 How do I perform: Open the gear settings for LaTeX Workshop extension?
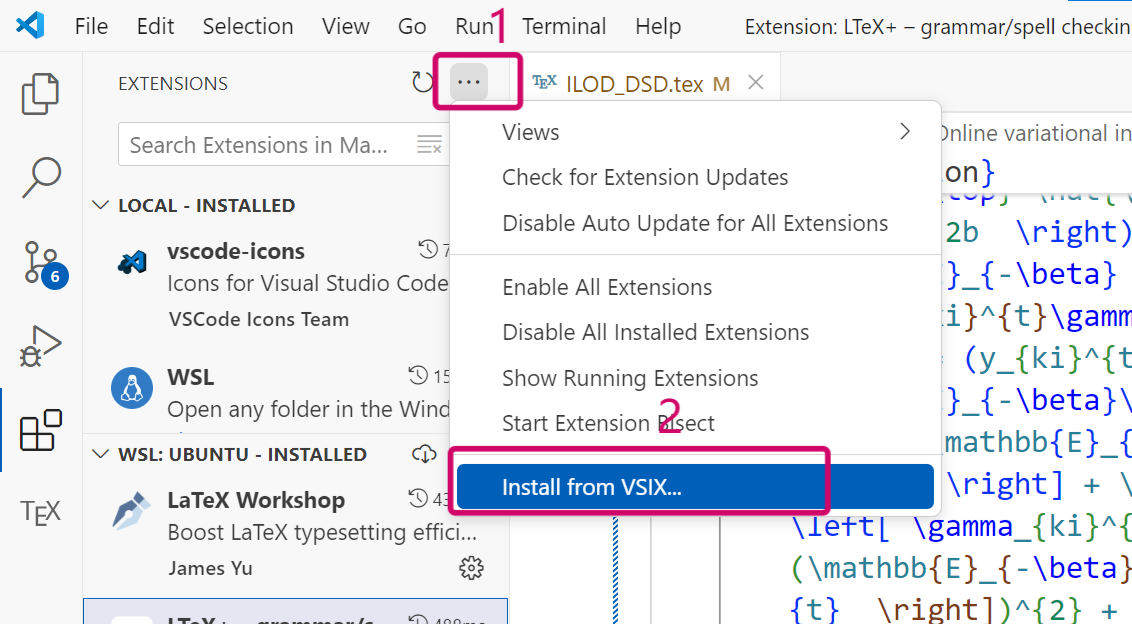coord(471,567)
